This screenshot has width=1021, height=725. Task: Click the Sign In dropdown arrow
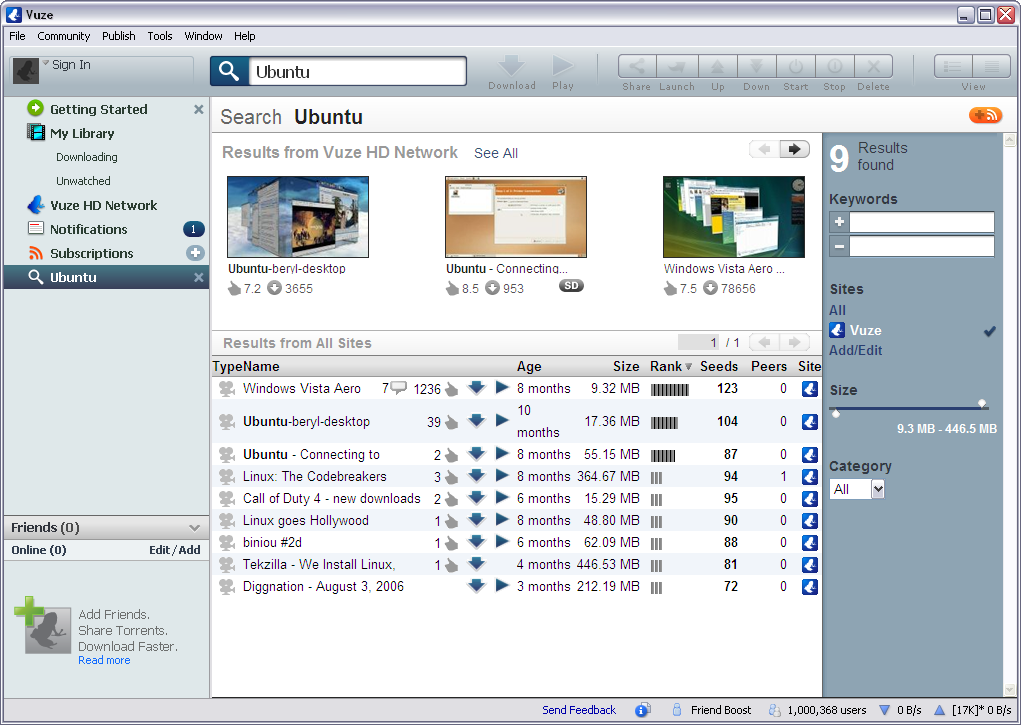46,63
